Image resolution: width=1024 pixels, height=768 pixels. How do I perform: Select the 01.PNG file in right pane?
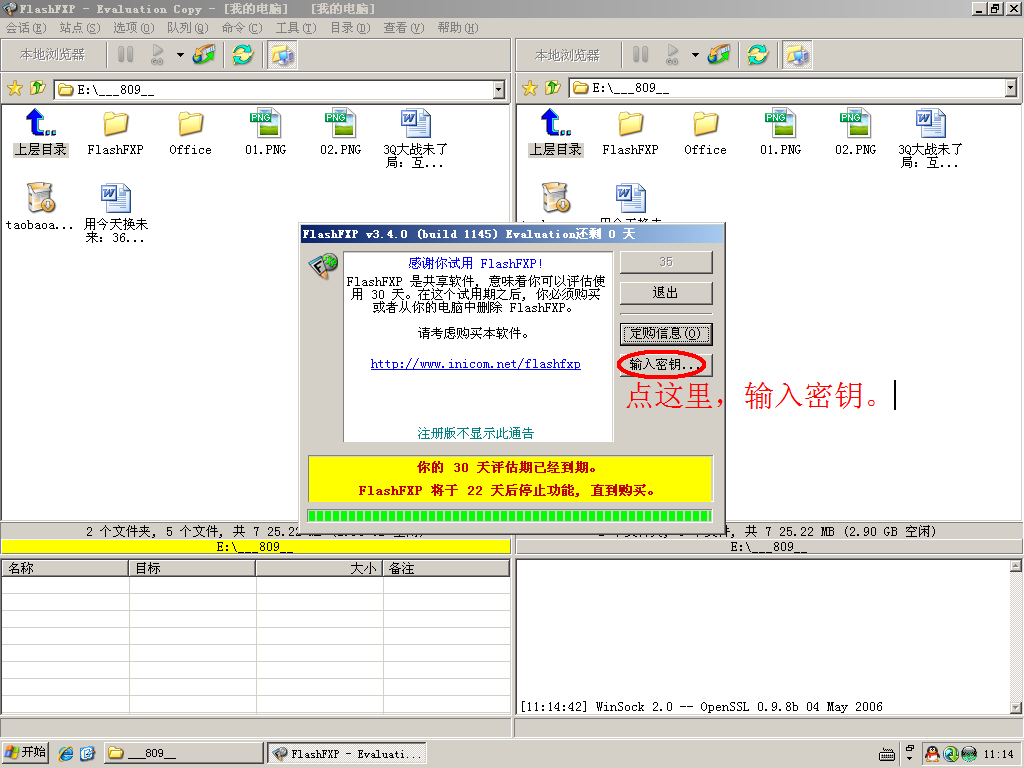tap(780, 132)
